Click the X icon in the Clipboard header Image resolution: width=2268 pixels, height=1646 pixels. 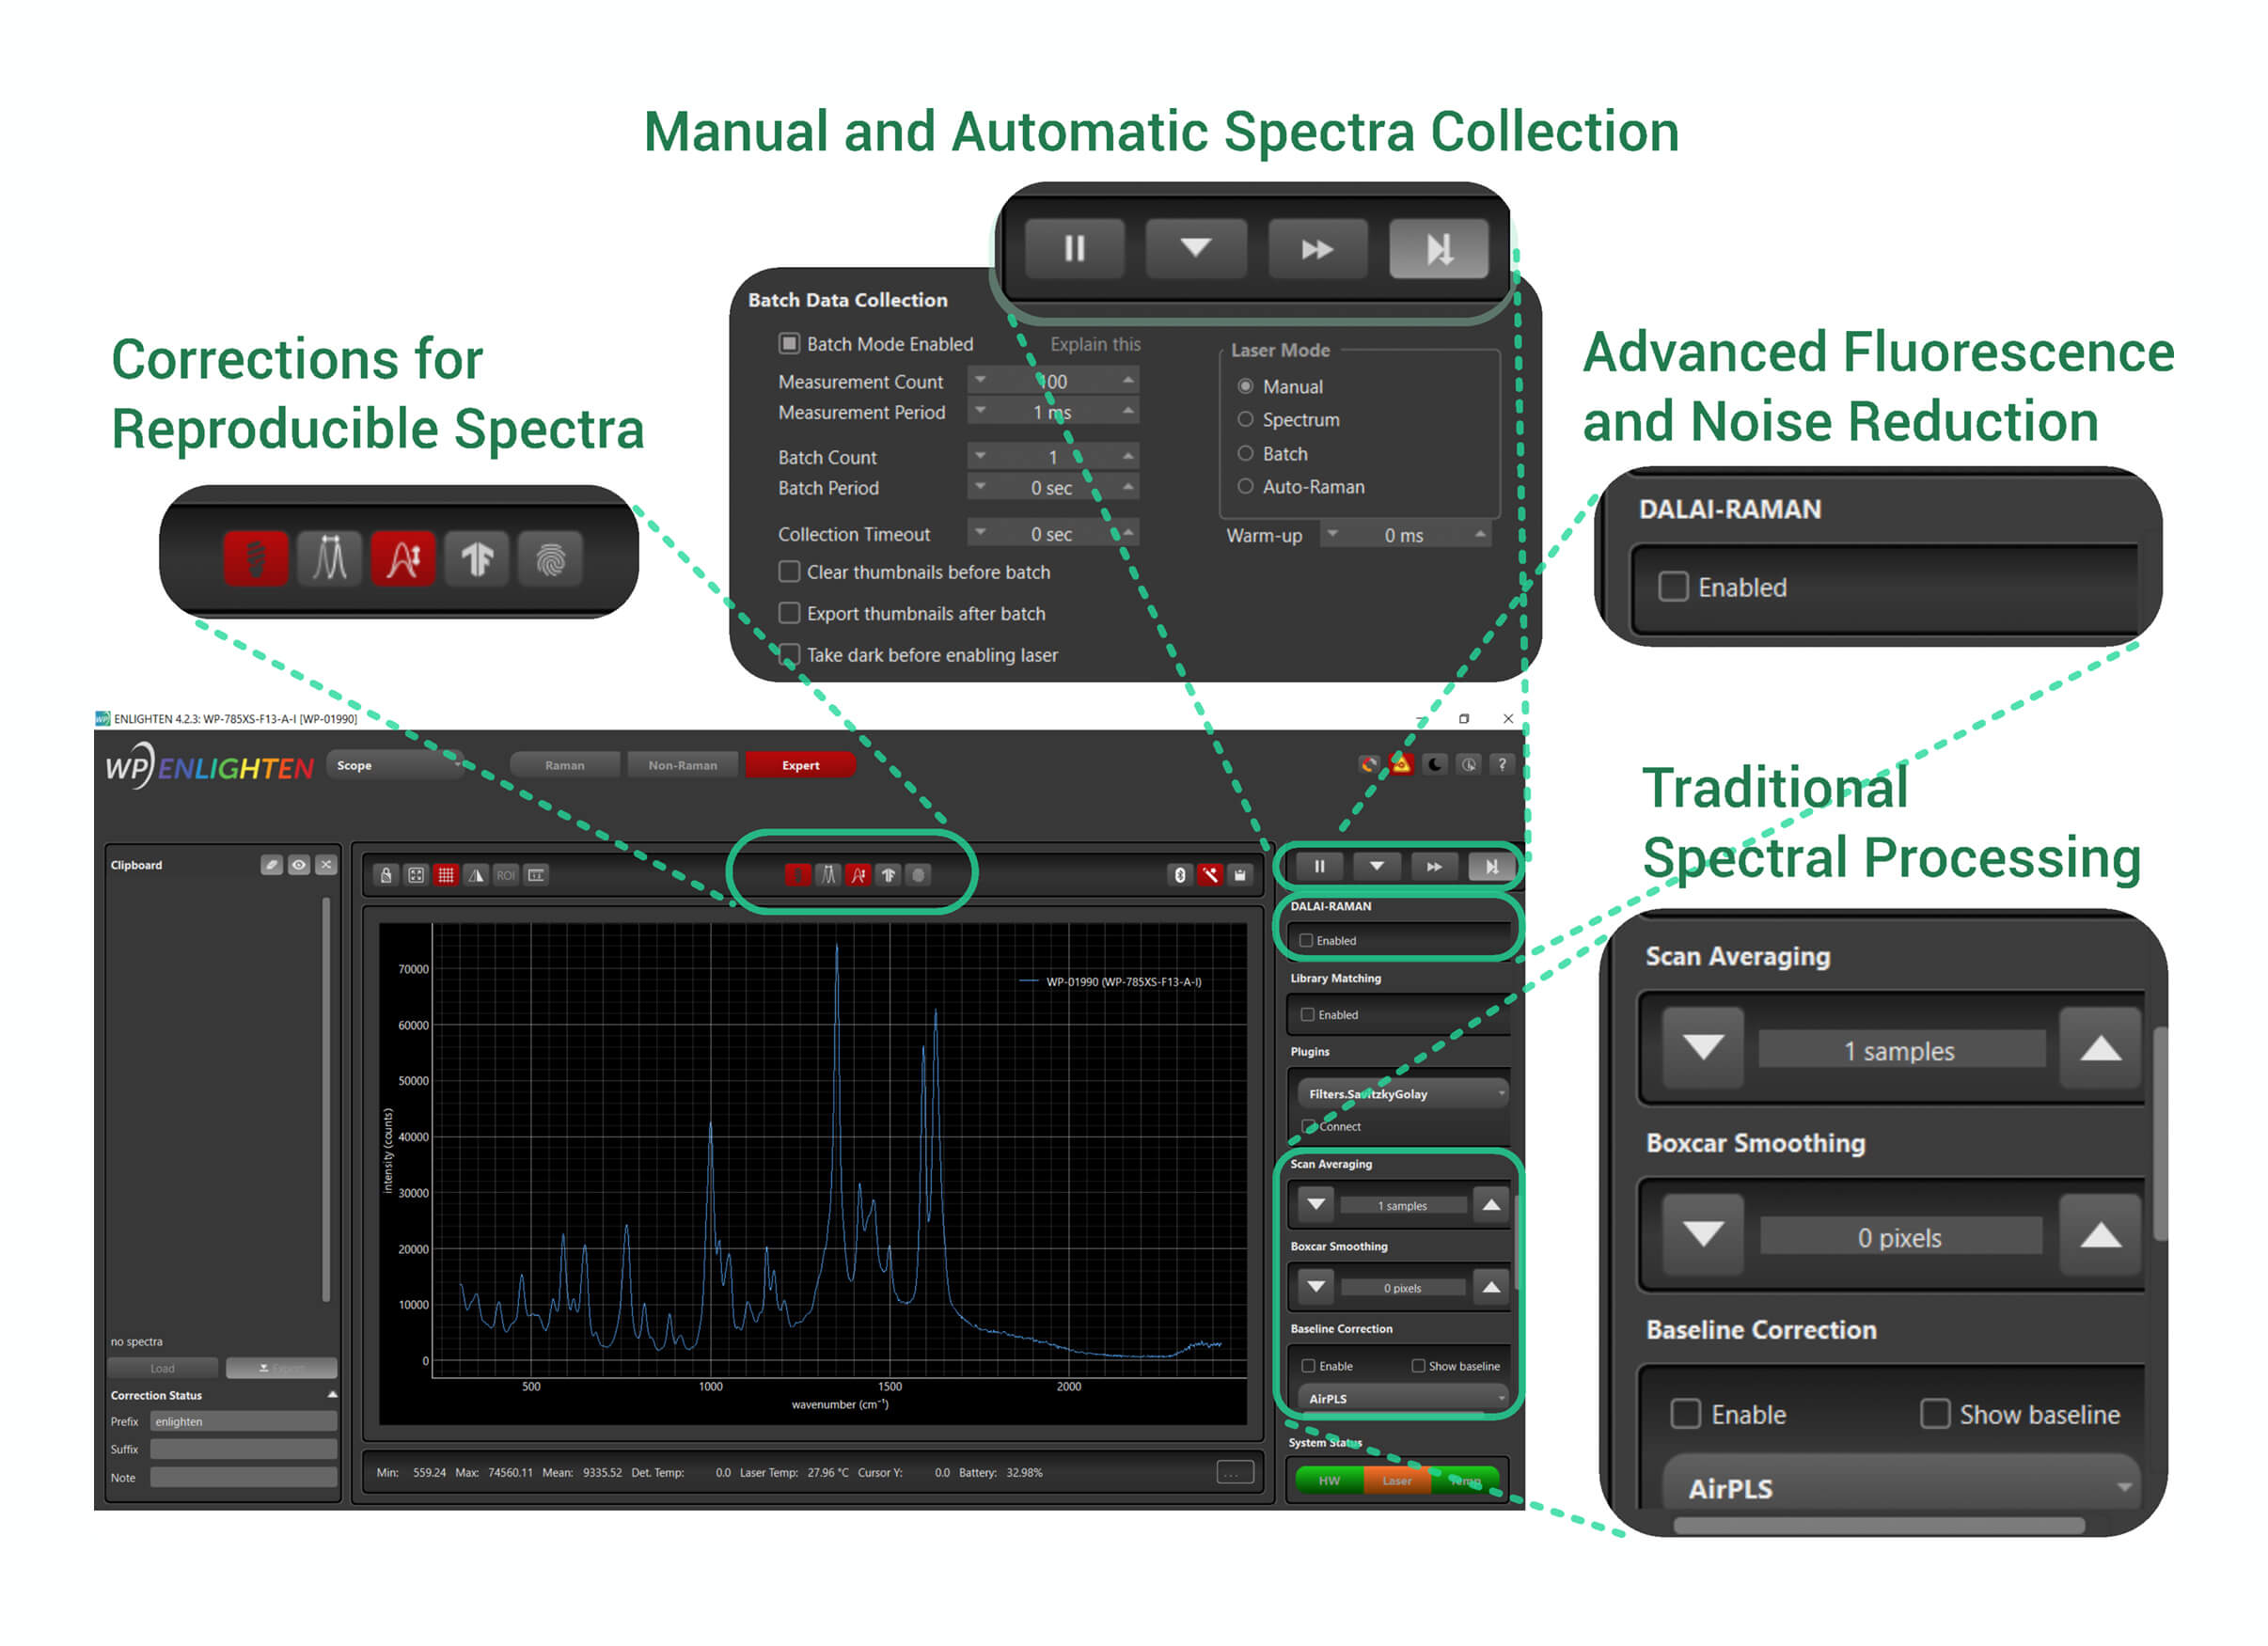[326, 866]
